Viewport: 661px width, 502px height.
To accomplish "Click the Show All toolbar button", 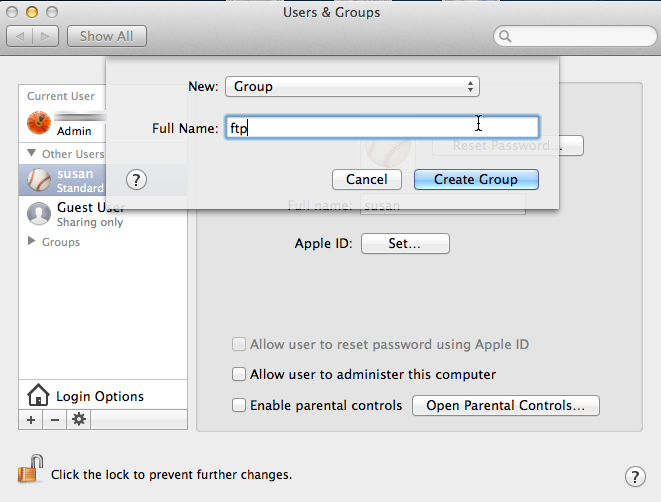I will 107,36.
